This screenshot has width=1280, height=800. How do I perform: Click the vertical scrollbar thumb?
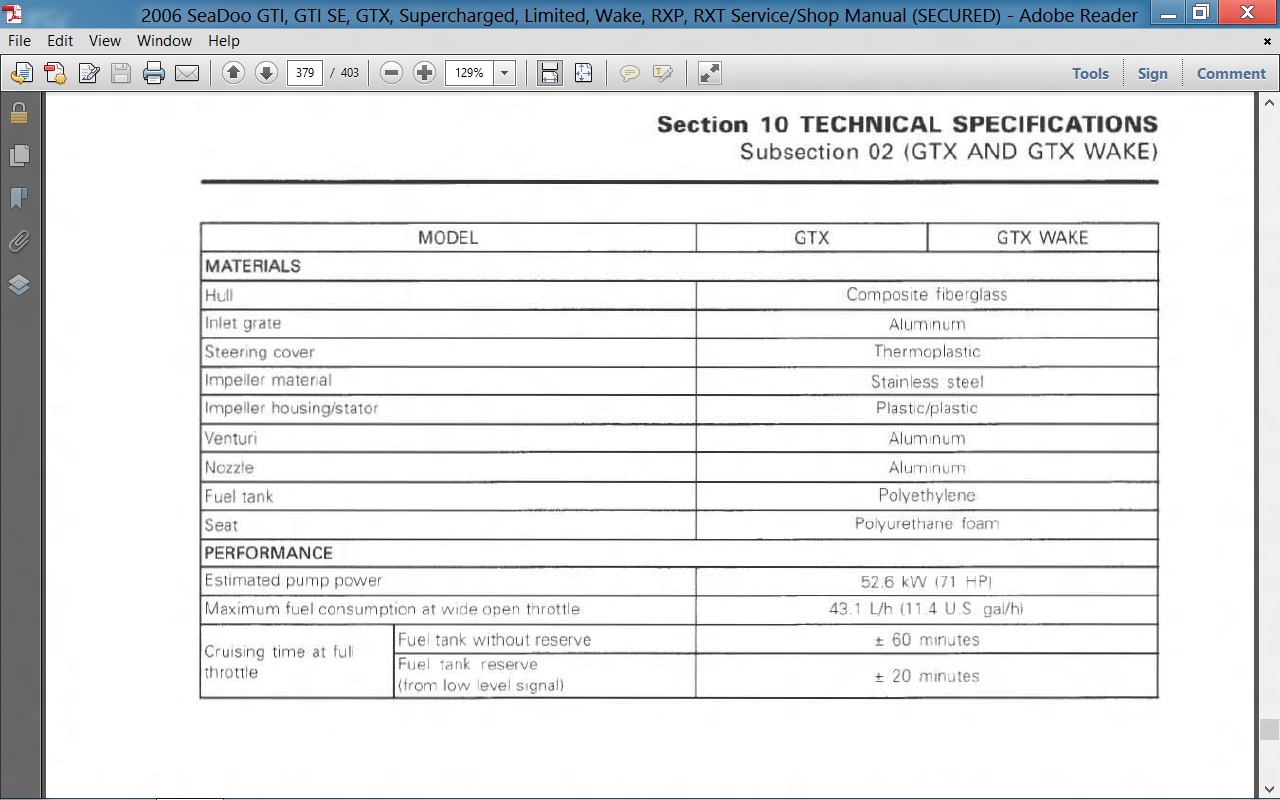click(1269, 729)
